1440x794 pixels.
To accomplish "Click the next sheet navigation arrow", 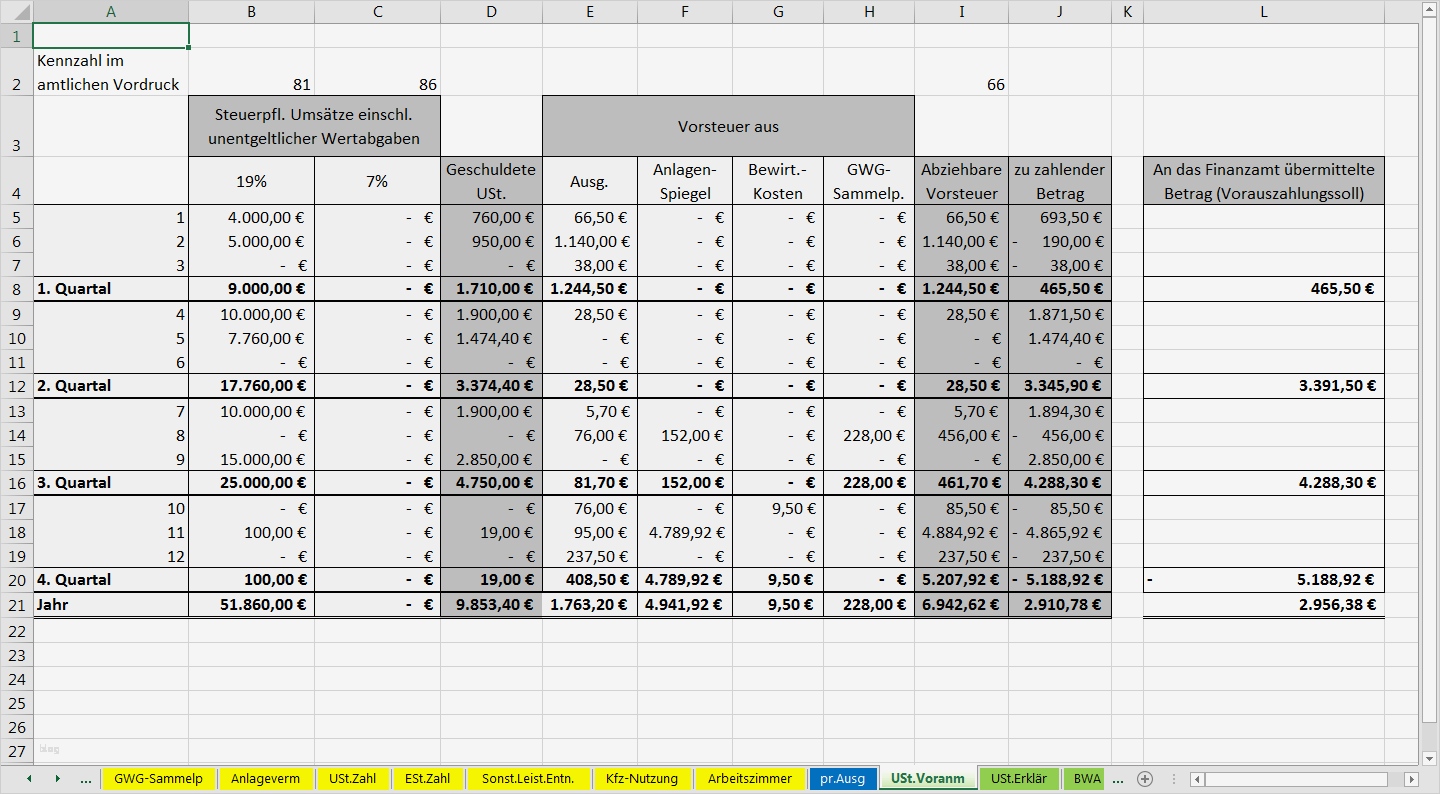I will tap(57, 779).
